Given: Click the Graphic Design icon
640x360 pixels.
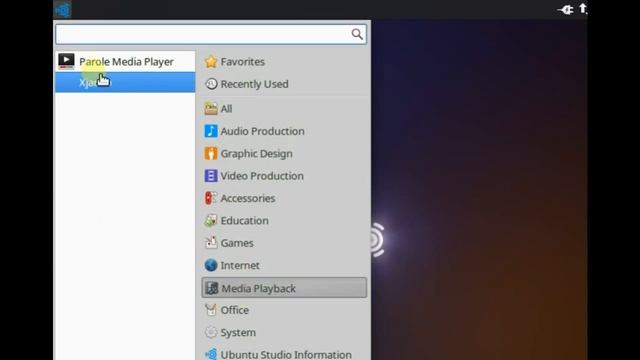Looking at the screenshot, I should [x=211, y=153].
